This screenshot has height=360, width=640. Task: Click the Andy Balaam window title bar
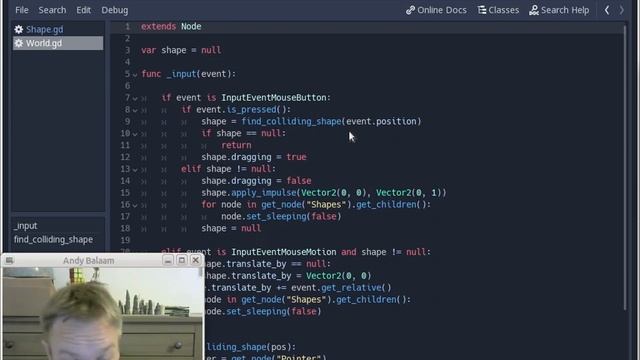(x=88, y=260)
